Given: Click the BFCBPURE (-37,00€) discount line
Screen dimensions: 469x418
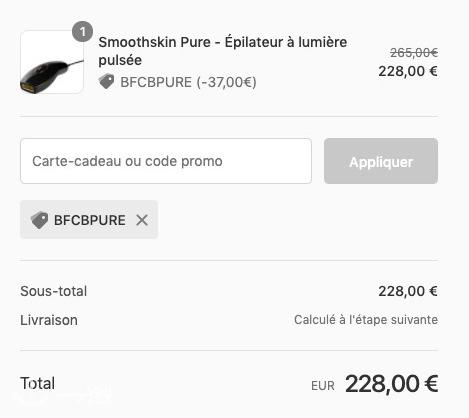Looking at the screenshot, I should pyautogui.click(x=188, y=82).
